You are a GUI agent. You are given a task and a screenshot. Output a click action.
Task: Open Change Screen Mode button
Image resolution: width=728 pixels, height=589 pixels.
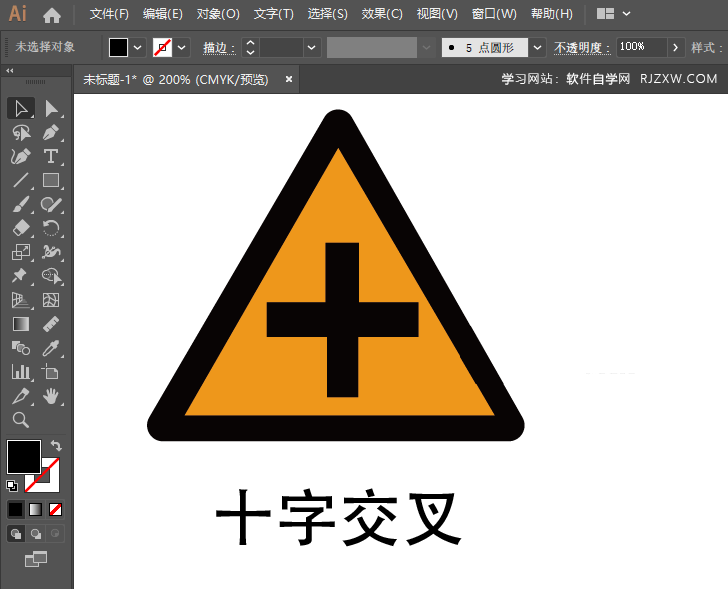click(x=36, y=559)
